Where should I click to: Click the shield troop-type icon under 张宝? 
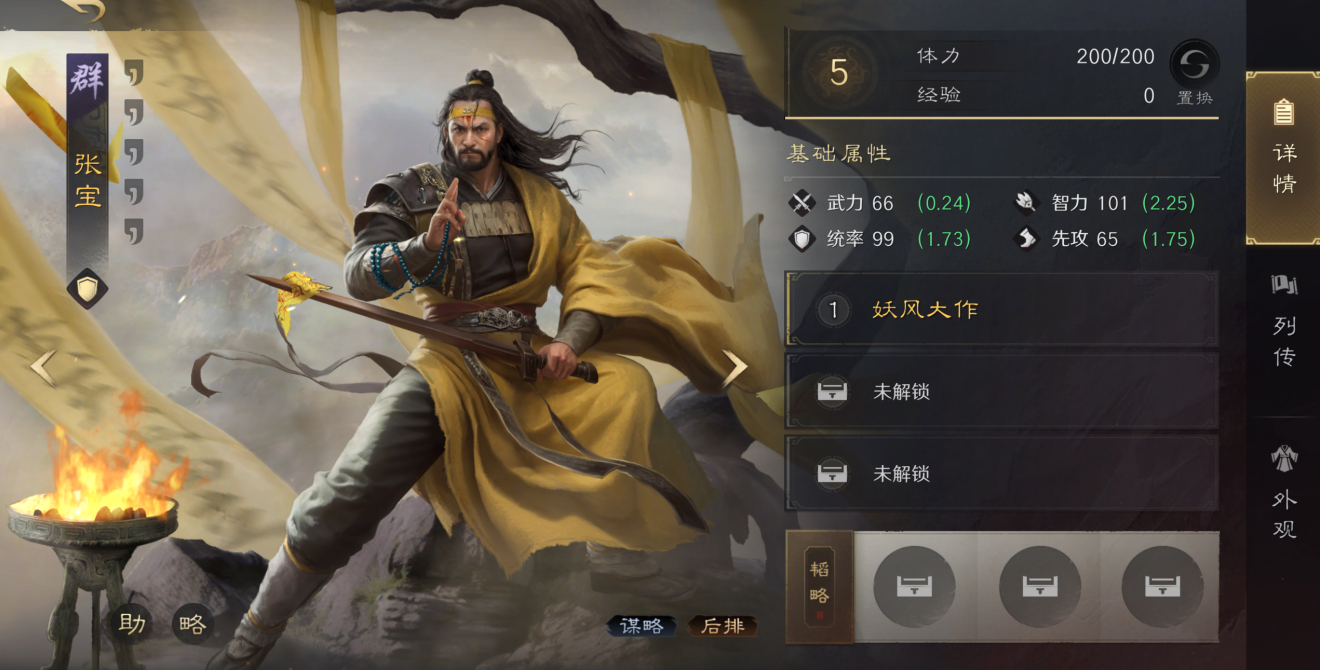[87, 289]
